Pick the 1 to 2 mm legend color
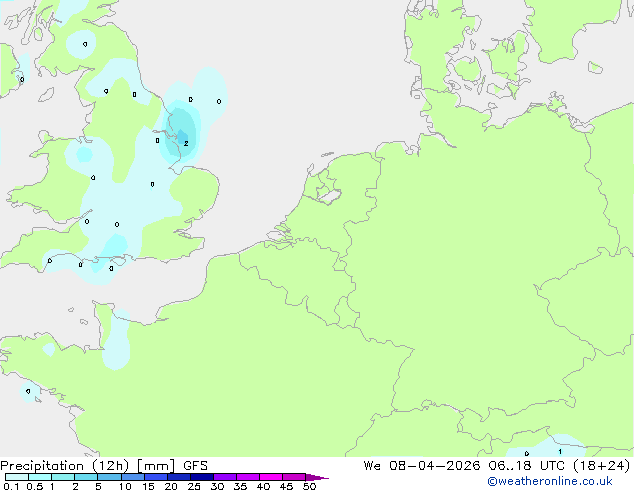Screen dimensions: 634x490 tap(63, 477)
